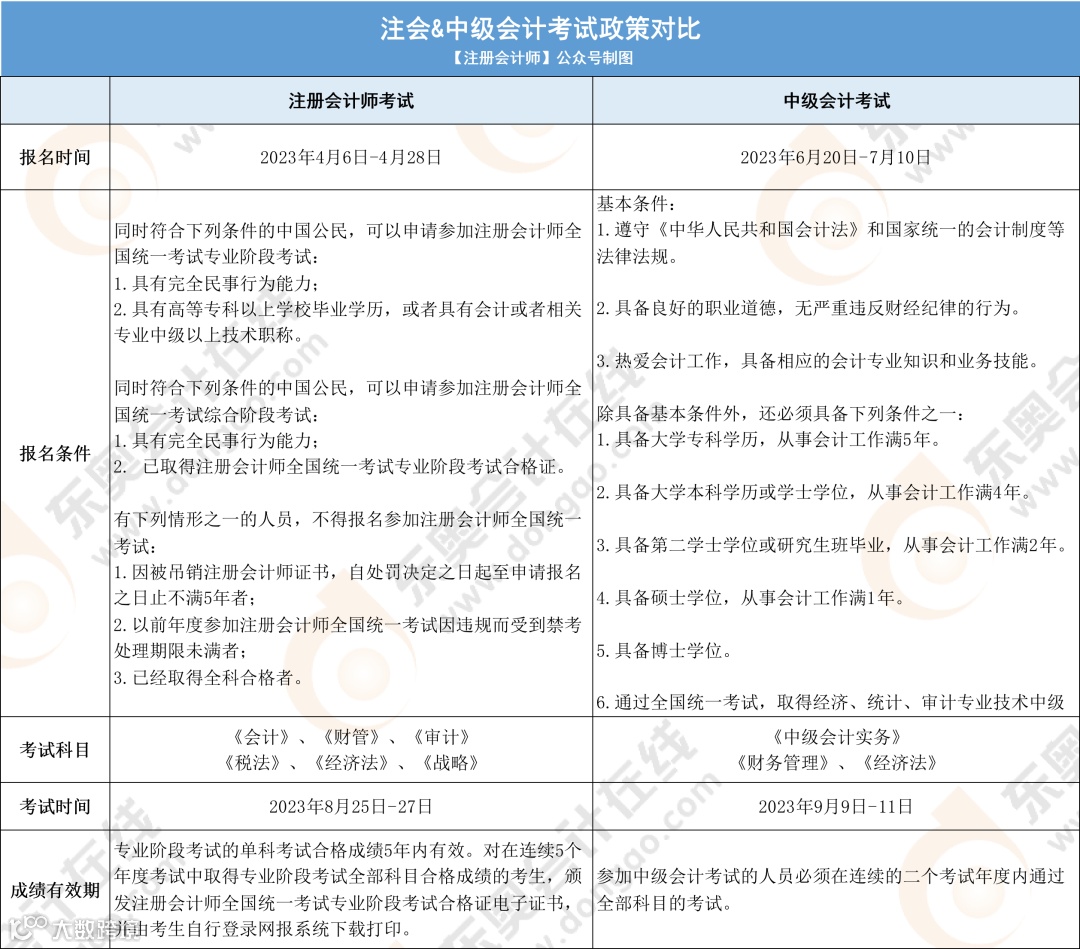Click the exam date '2023年9月9日-11日'
This screenshot has width=1080, height=949.
pos(835,806)
